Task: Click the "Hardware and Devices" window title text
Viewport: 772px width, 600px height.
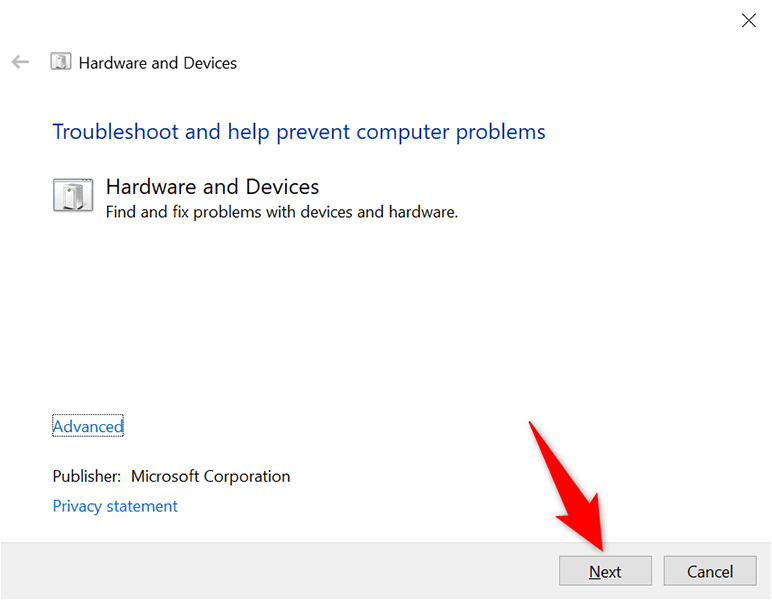Action: coord(158,63)
